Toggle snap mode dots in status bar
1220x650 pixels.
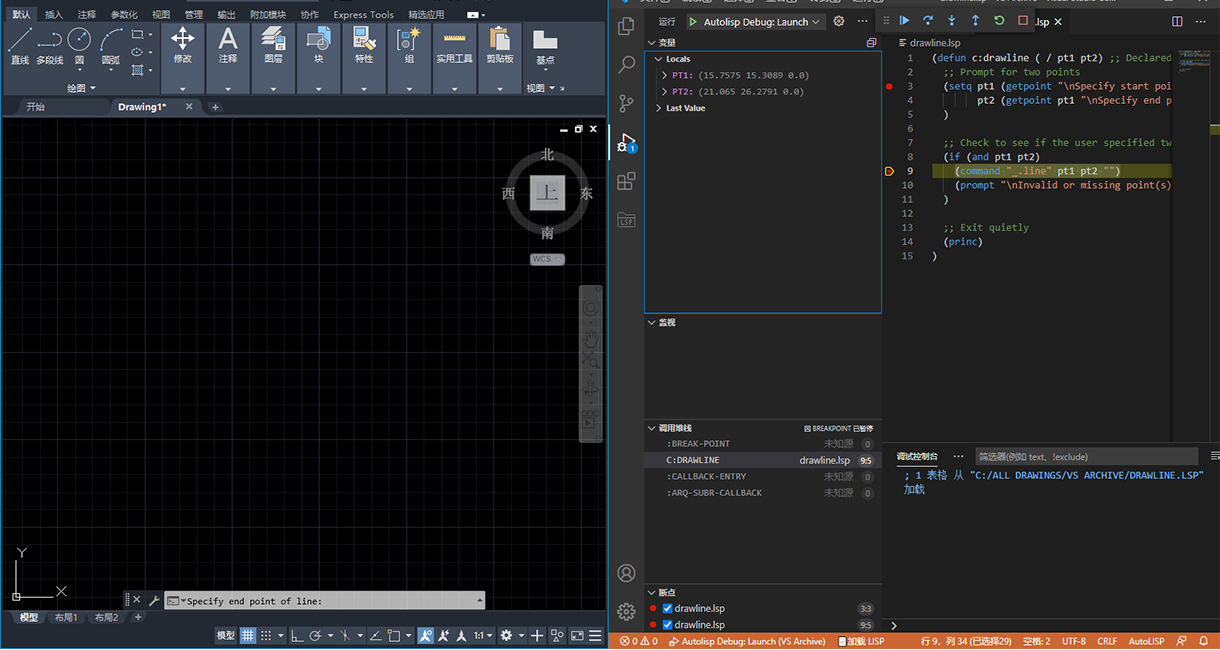point(267,635)
